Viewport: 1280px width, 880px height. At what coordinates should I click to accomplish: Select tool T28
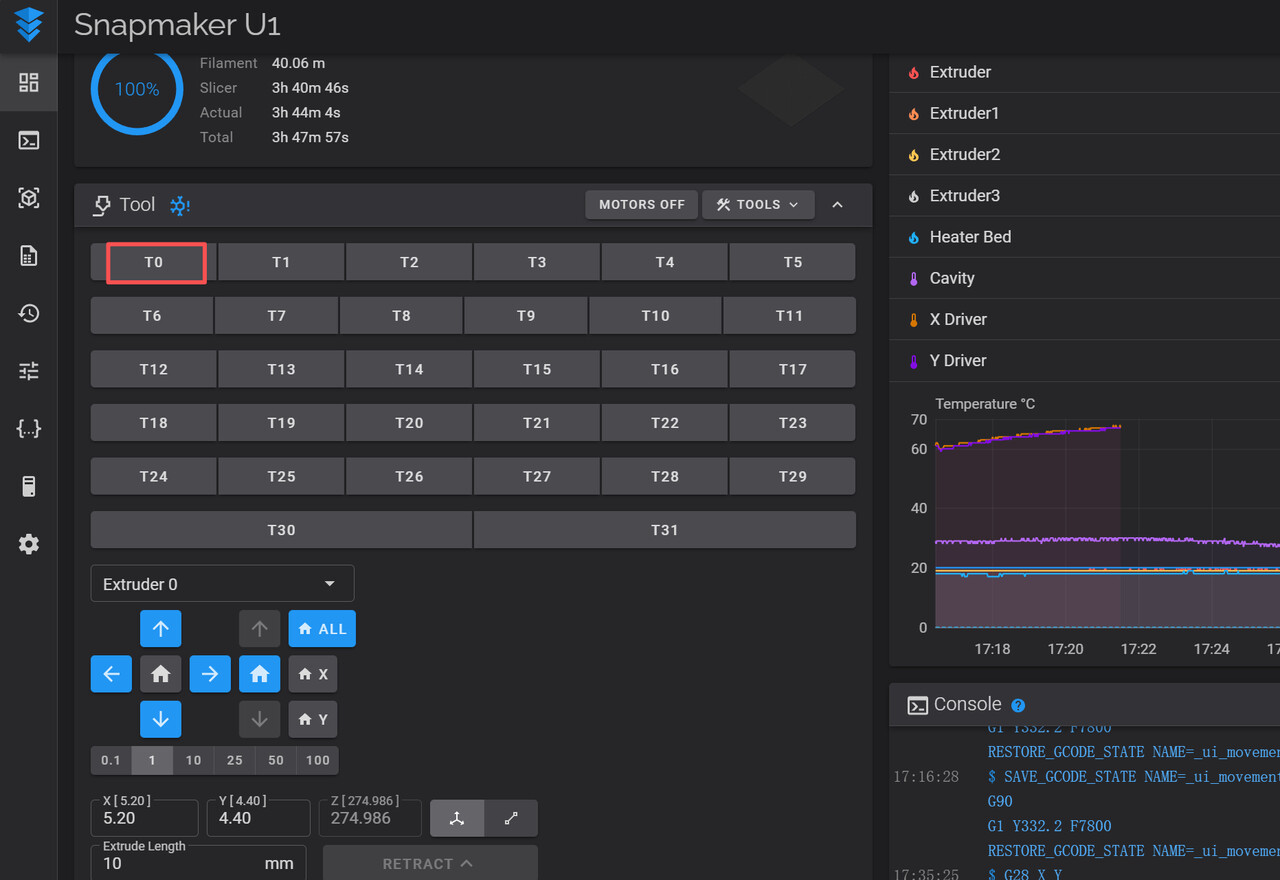tap(665, 476)
